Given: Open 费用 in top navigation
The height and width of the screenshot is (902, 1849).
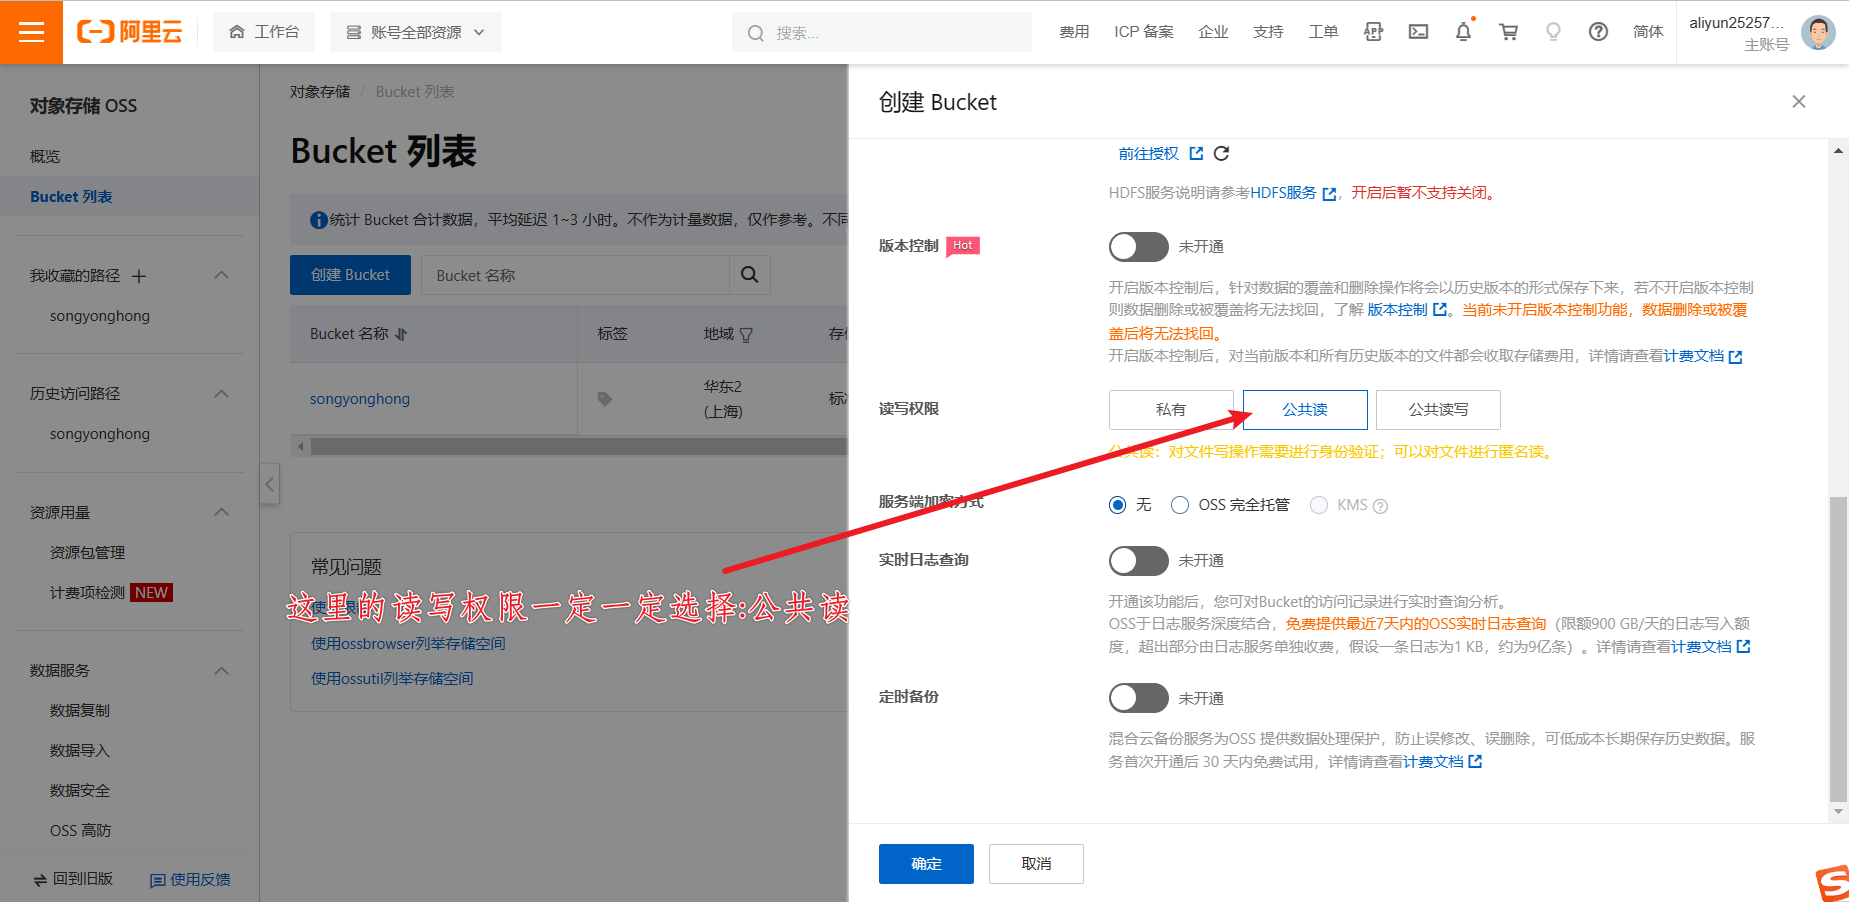Looking at the screenshot, I should pos(1074,32).
